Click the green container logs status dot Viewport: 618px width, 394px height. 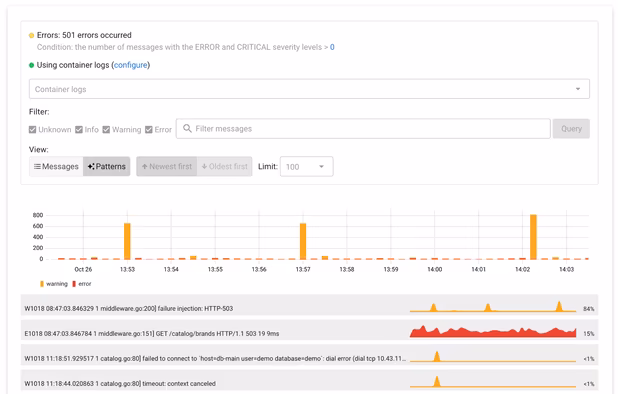32,65
